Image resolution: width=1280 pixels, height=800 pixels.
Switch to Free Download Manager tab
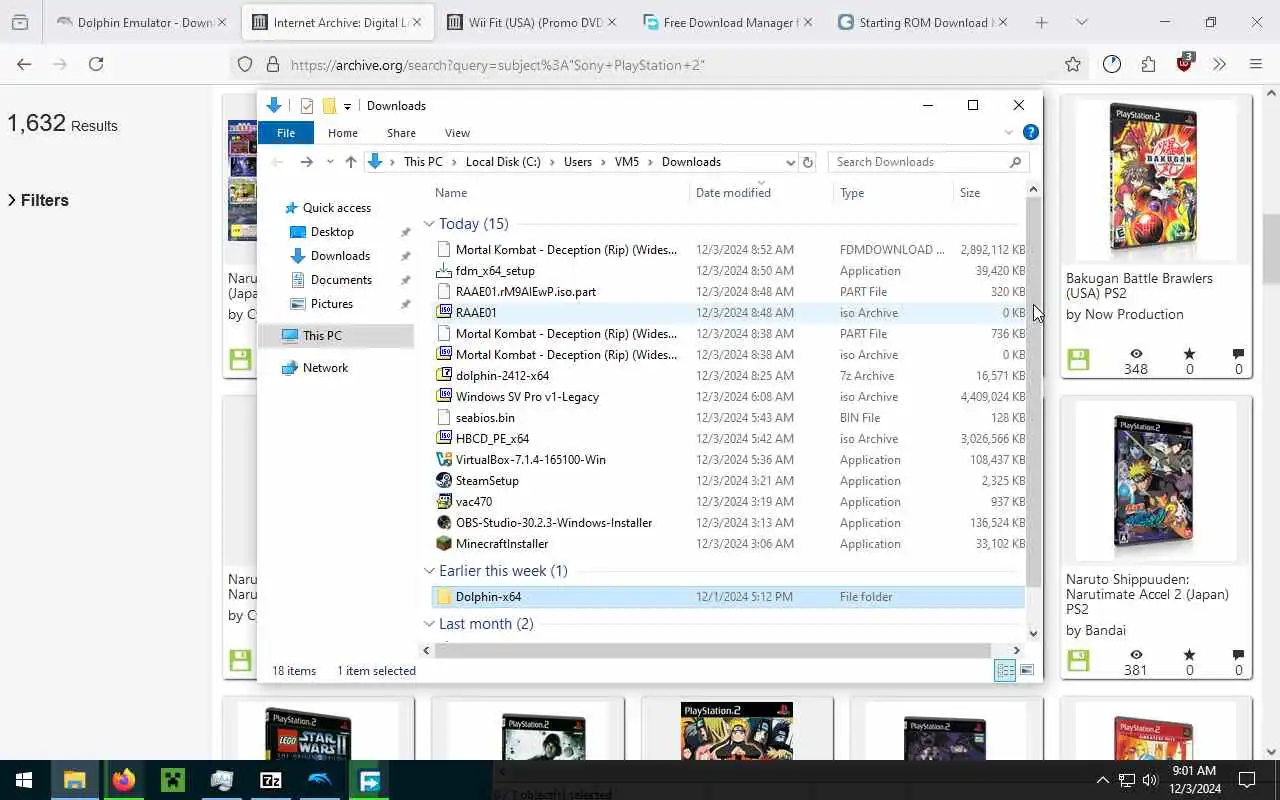[730, 22]
